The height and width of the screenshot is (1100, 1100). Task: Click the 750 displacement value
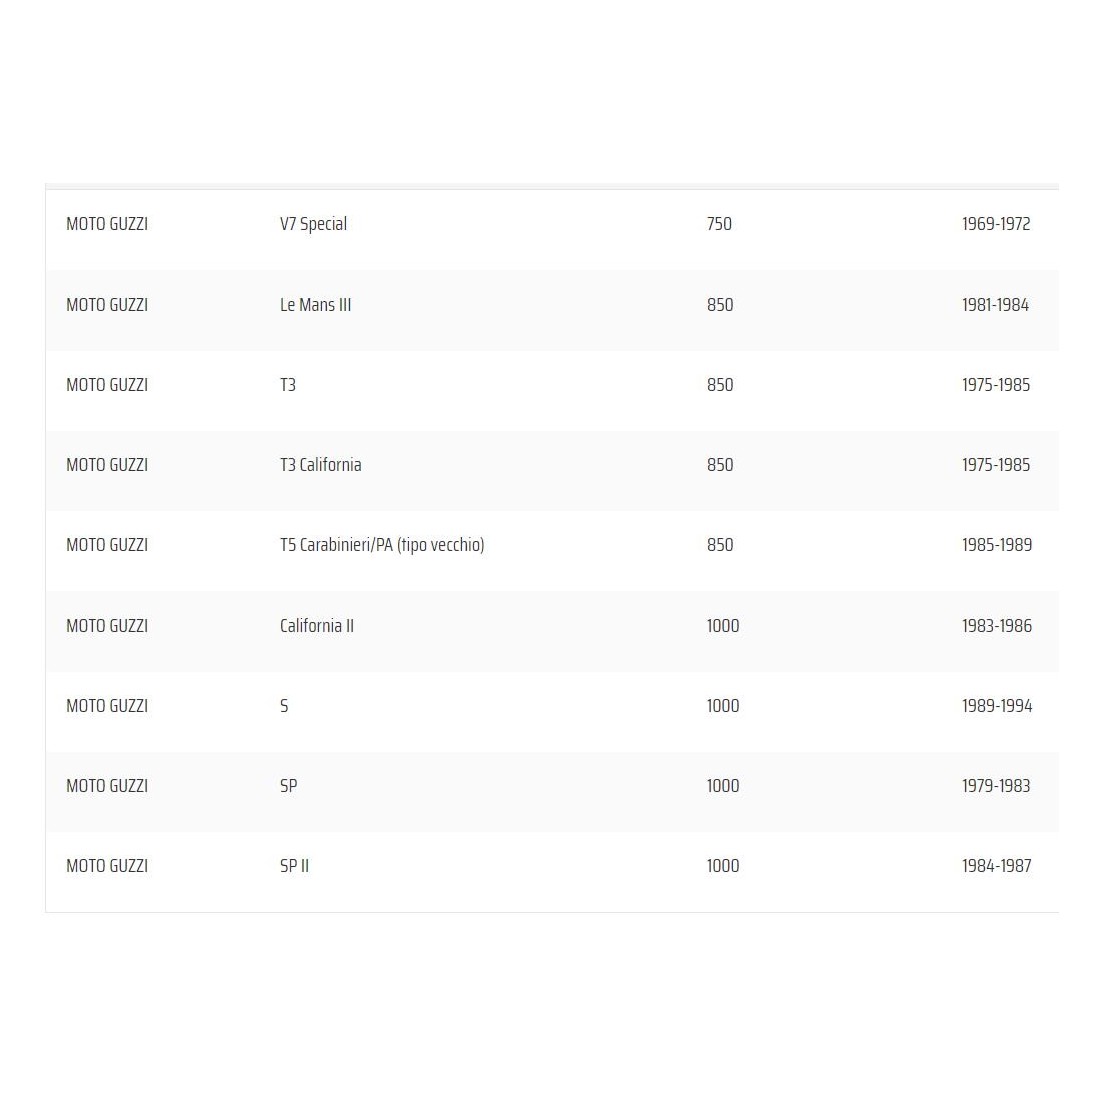[x=719, y=224]
